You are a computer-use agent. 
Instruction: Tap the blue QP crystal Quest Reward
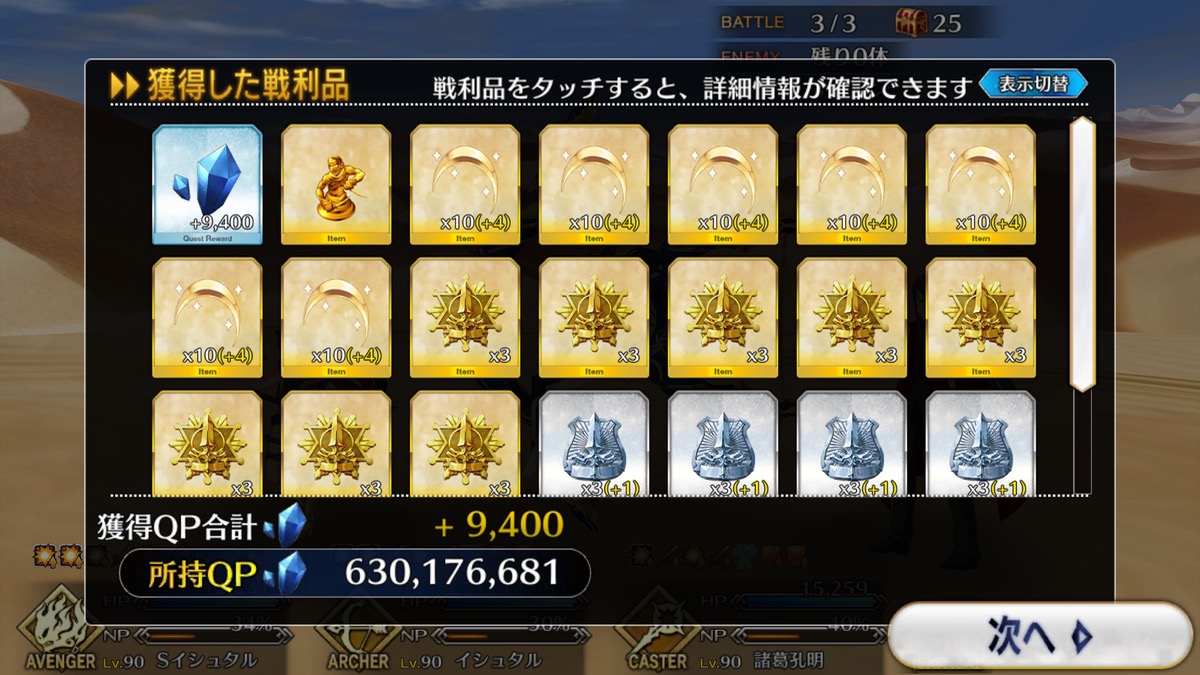pyautogui.click(x=207, y=185)
